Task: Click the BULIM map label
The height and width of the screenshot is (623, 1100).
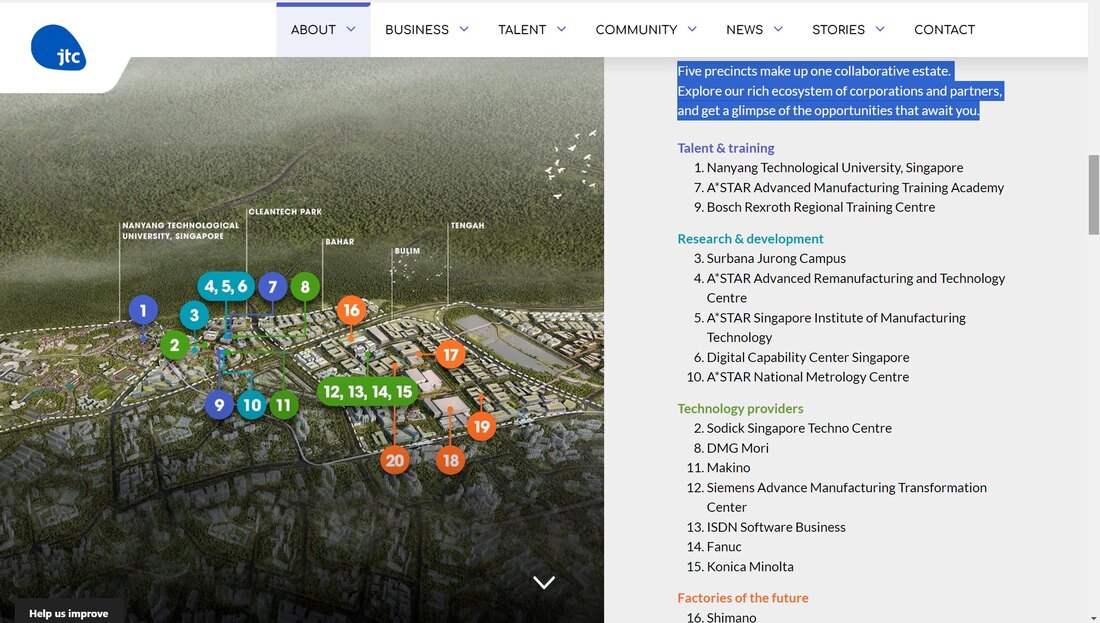Action: tap(407, 250)
